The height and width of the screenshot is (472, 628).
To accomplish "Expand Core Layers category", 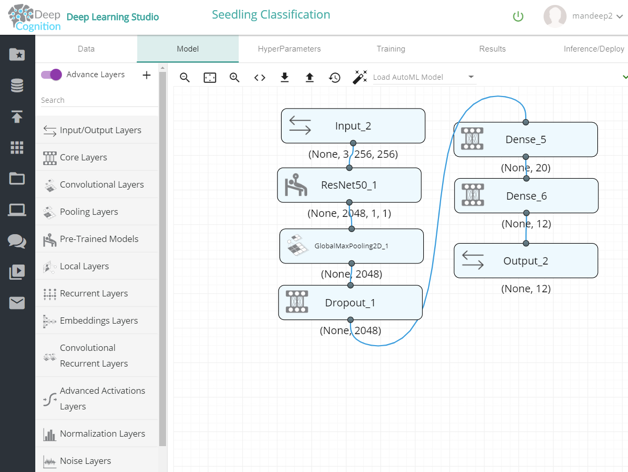I will tap(97, 157).
